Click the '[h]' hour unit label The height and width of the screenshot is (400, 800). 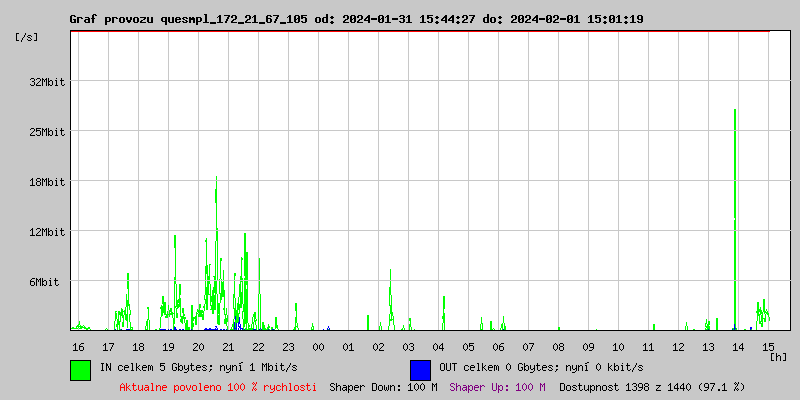779,357
